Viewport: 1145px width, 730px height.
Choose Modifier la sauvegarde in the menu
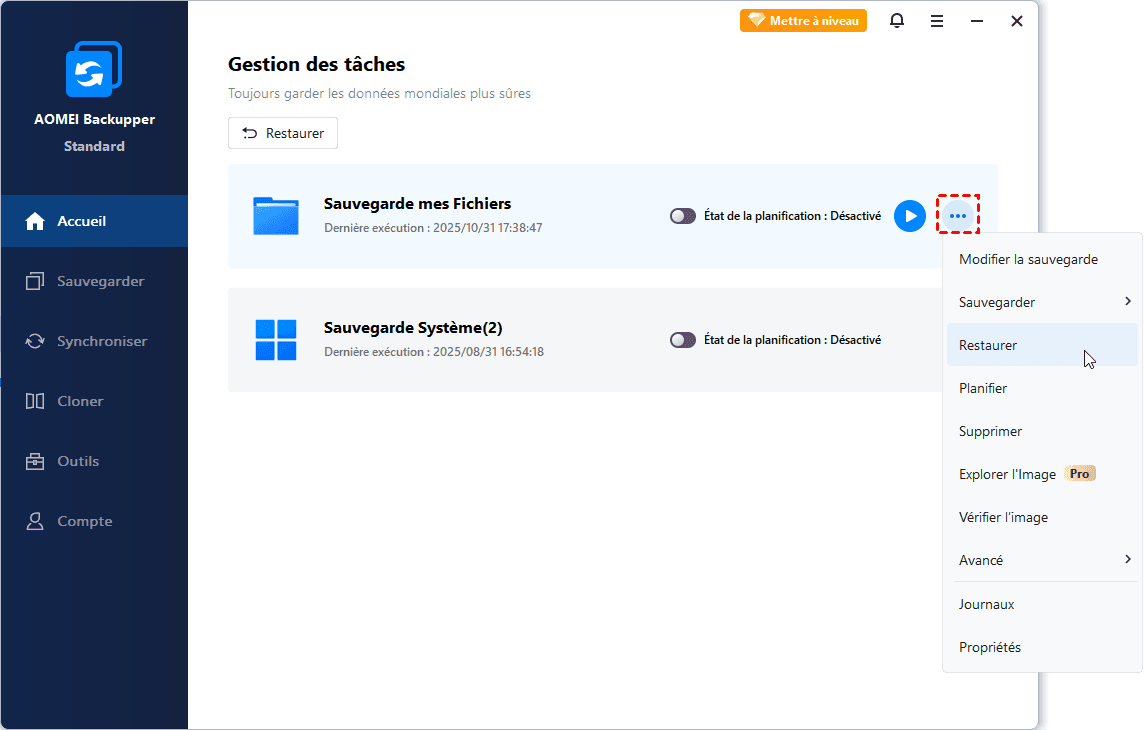1043,259
